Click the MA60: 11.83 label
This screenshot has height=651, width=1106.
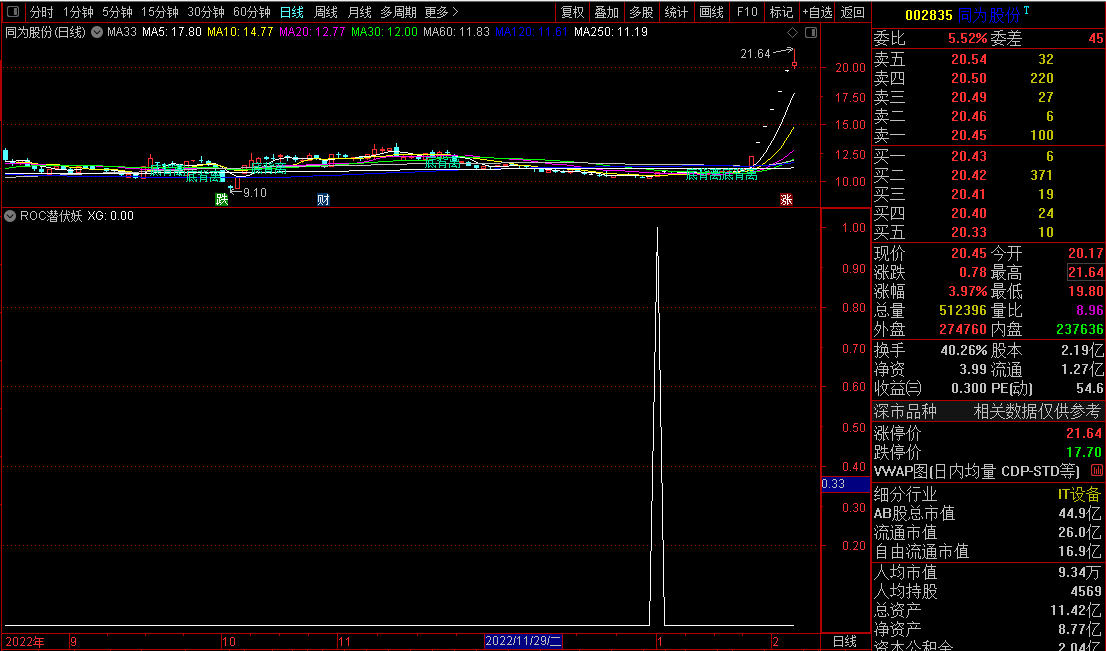click(x=456, y=32)
